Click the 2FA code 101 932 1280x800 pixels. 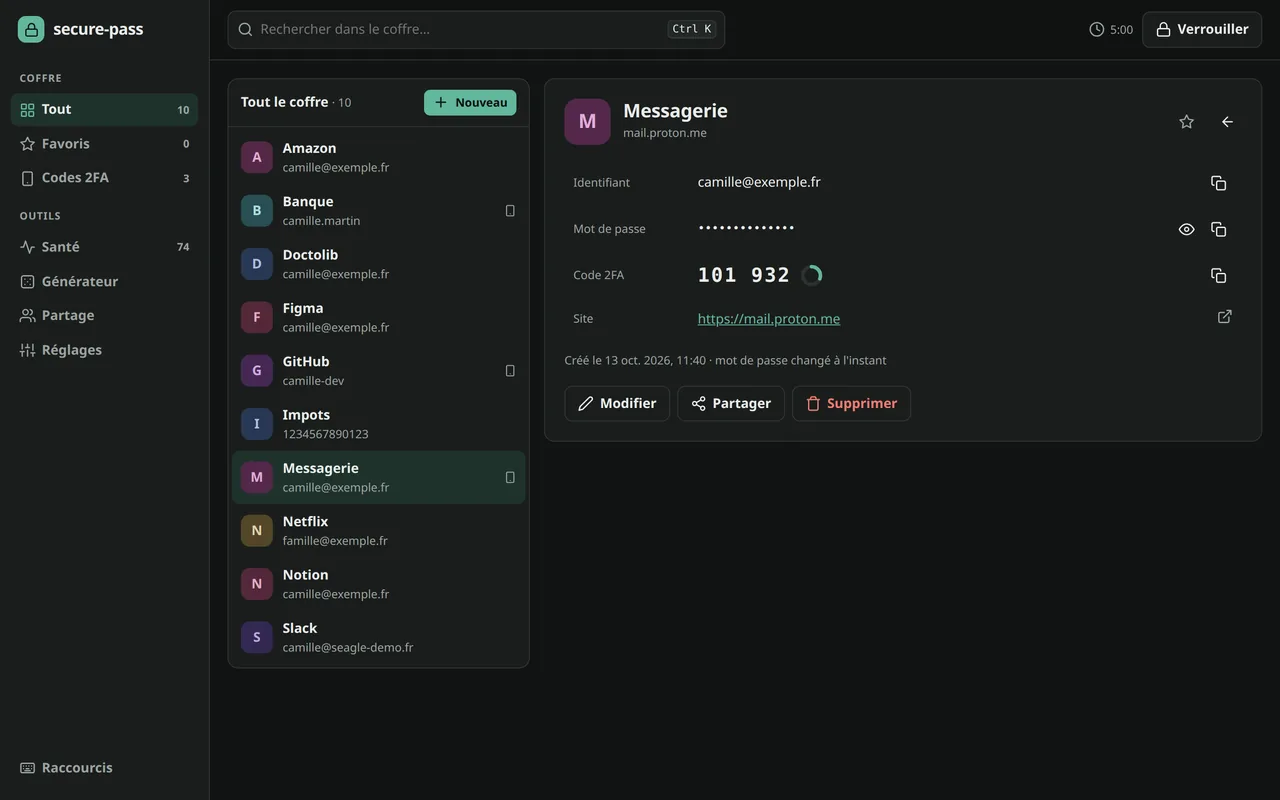pyautogui.click(x=744, y=275)
